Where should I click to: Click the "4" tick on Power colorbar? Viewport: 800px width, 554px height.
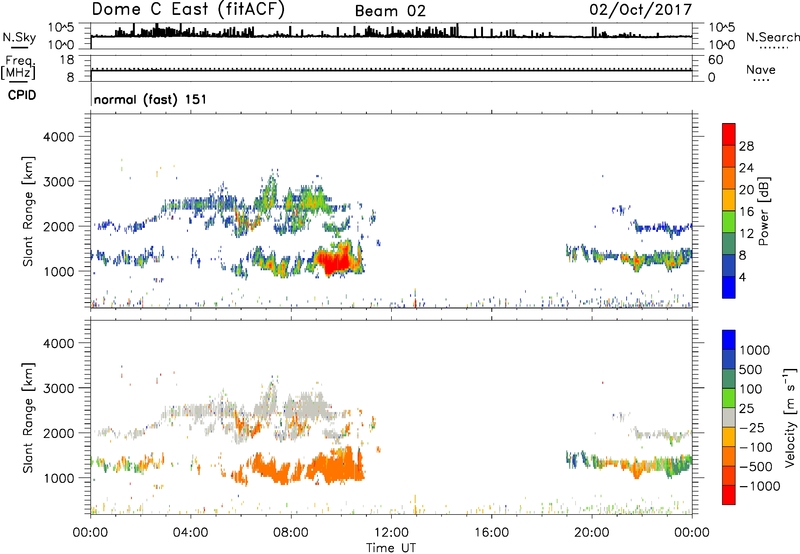[742, 277]
